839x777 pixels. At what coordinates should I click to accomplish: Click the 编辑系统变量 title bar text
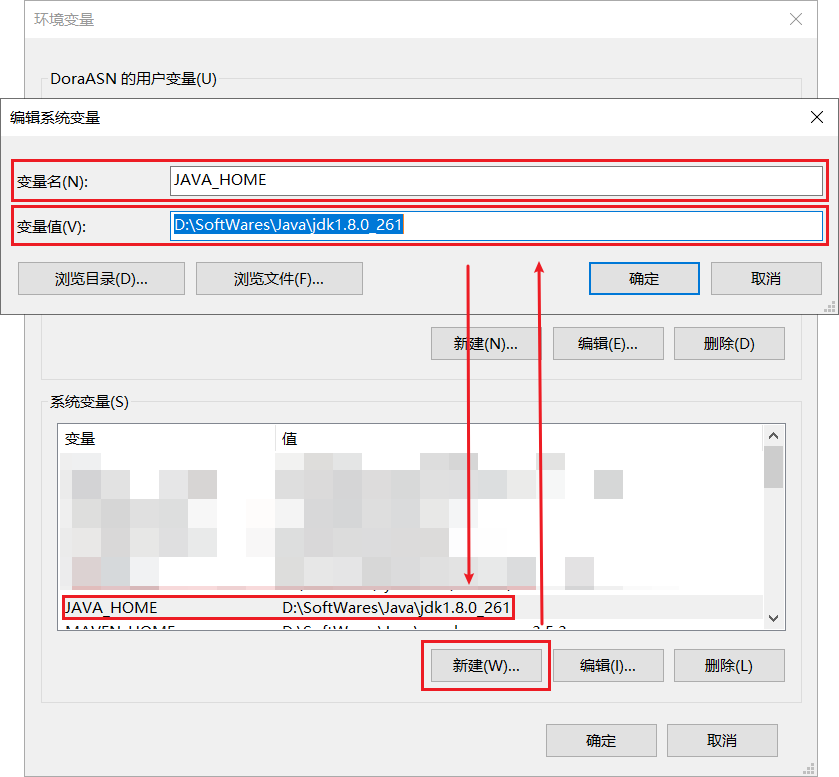pos(55,118)
